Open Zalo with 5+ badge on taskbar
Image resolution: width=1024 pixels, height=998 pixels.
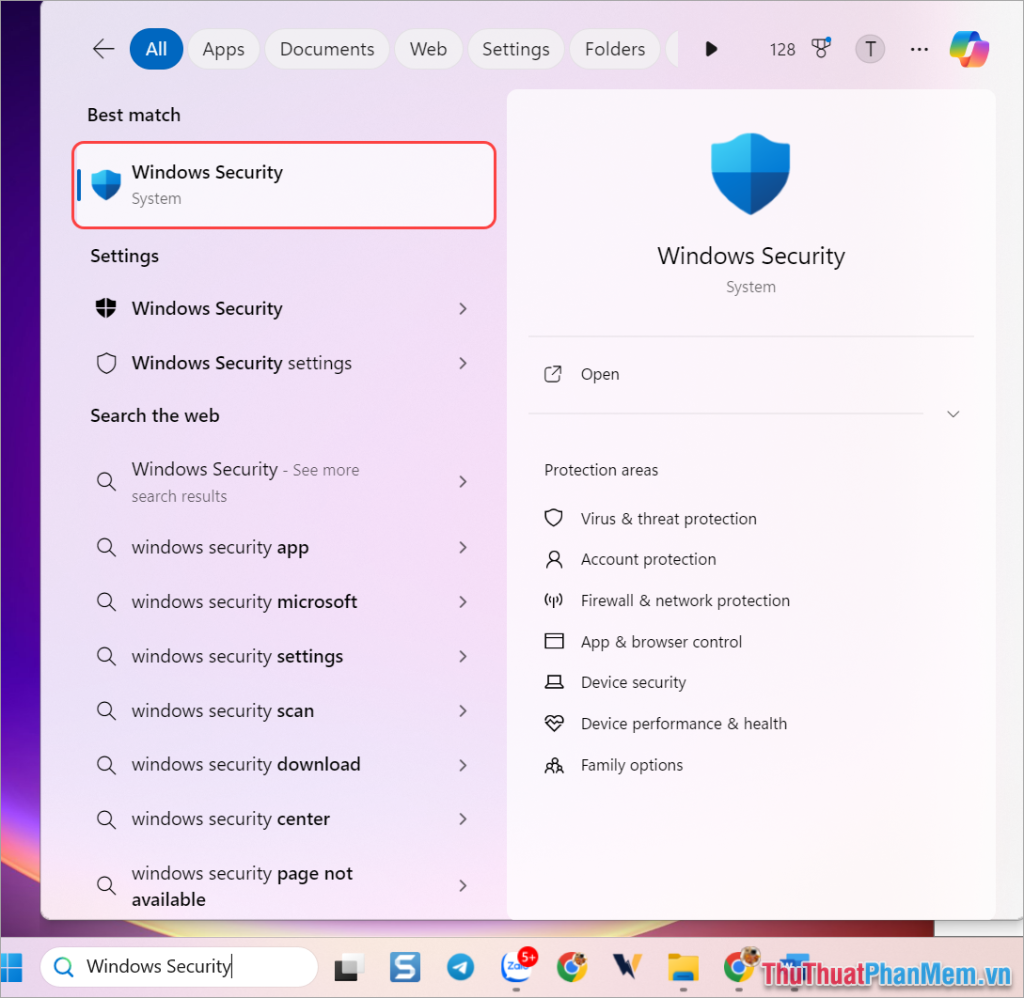tap(517, 966)
